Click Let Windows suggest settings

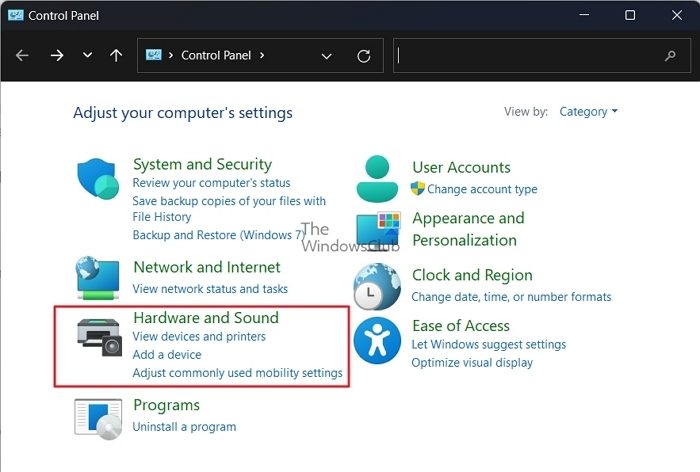pyautogui.click(x=488, y=344)
